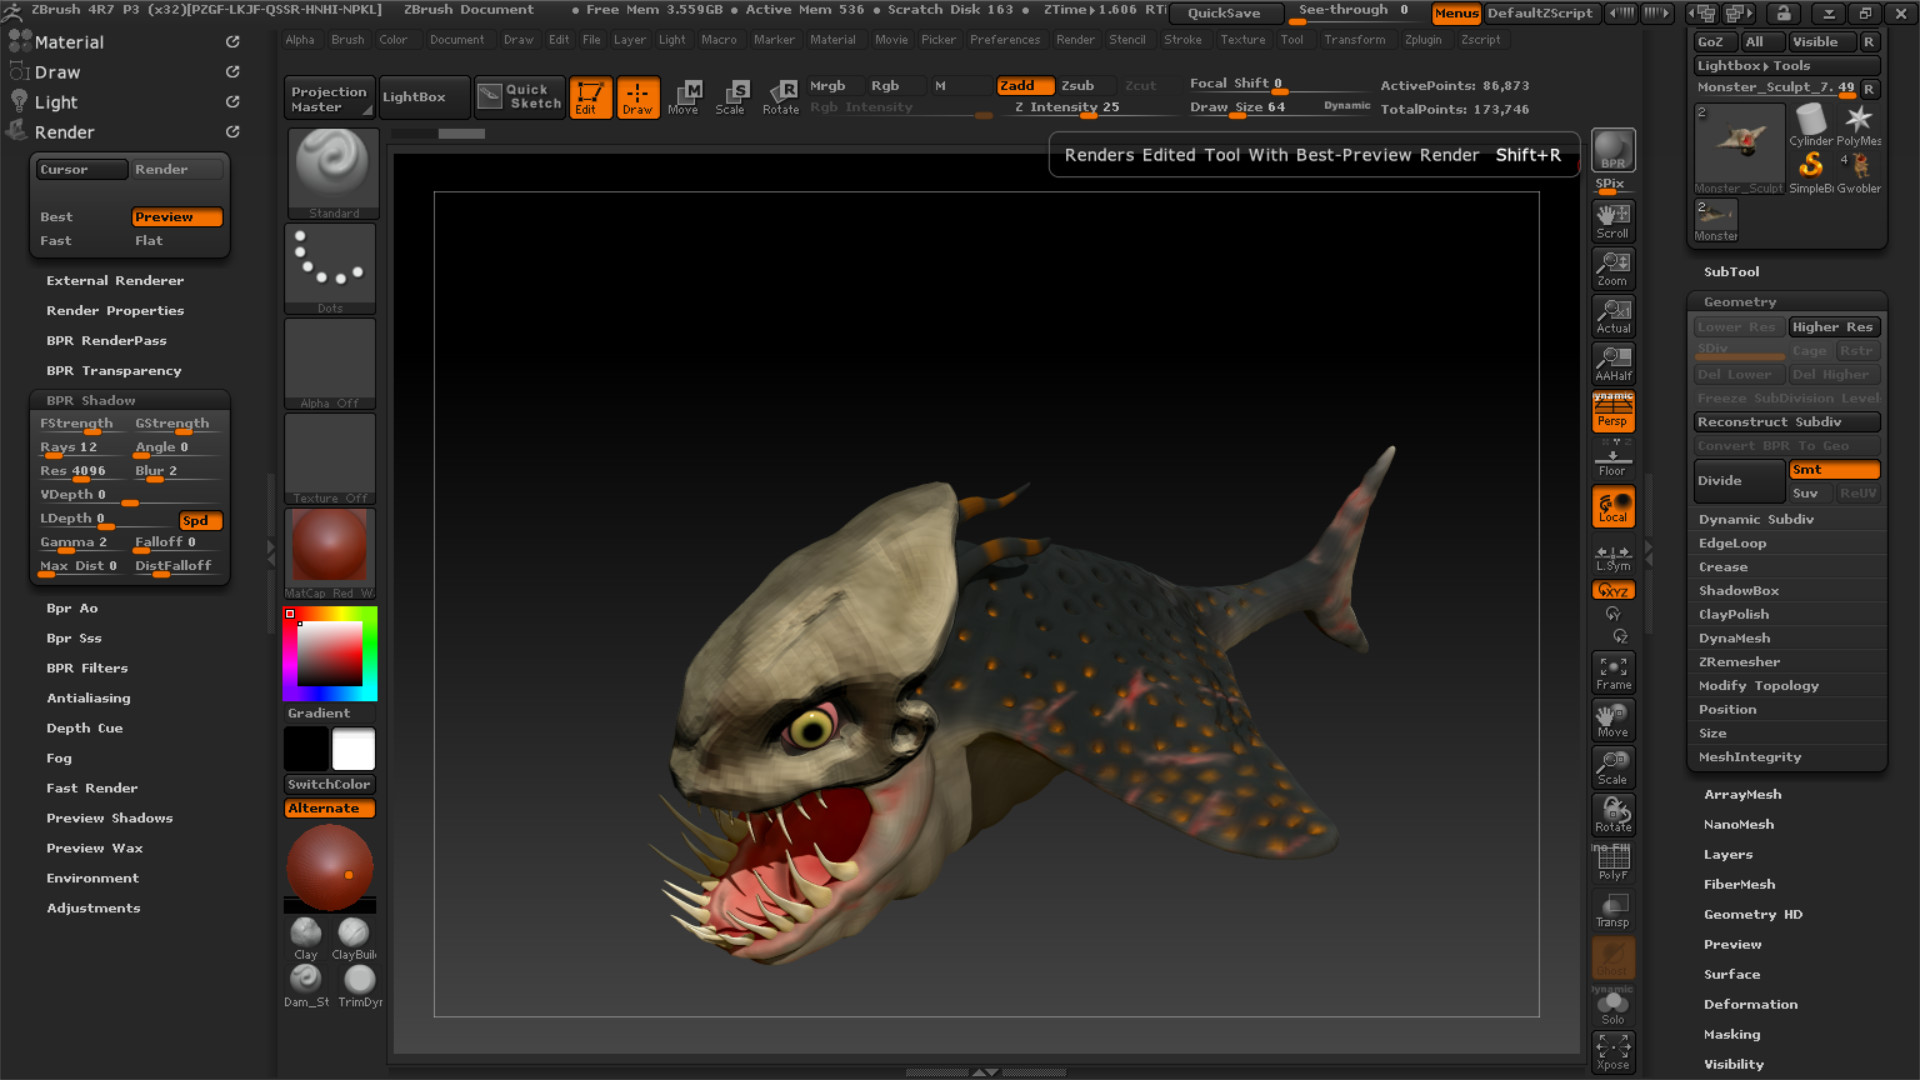
Task: Open the Transform menu
Action: [1355, 40]
